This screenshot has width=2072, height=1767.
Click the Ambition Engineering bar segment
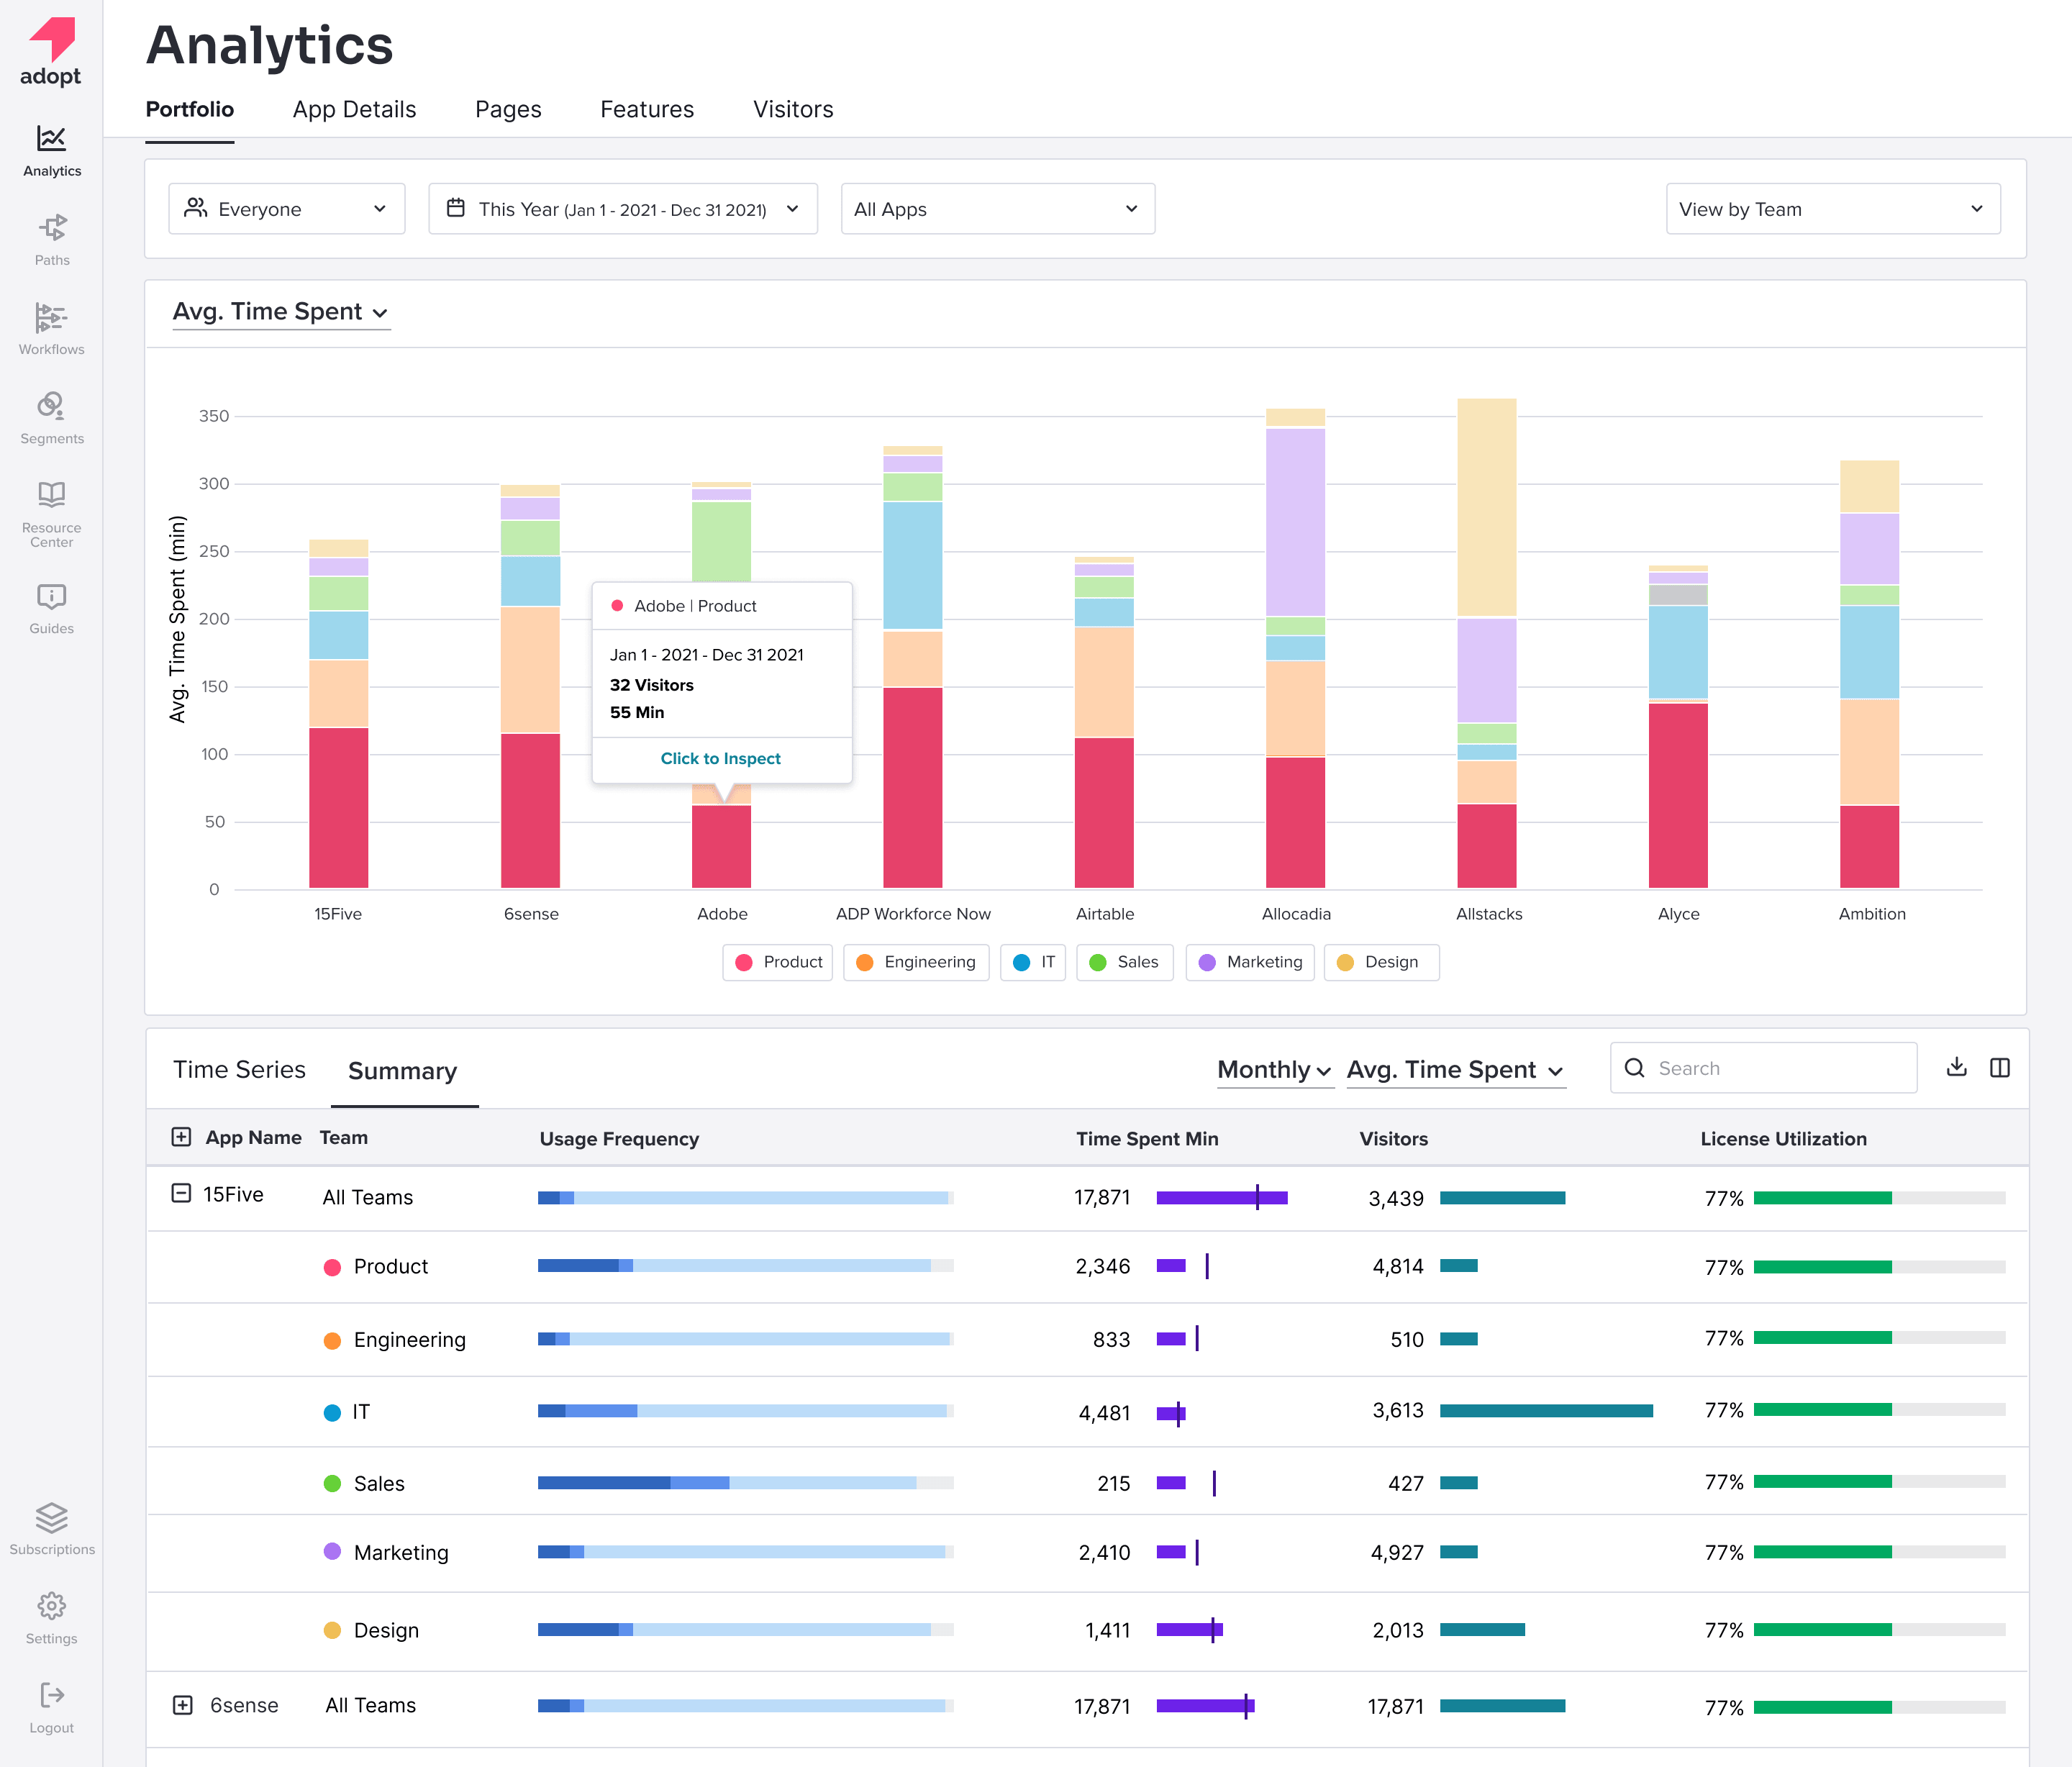tap(1869, 752)
